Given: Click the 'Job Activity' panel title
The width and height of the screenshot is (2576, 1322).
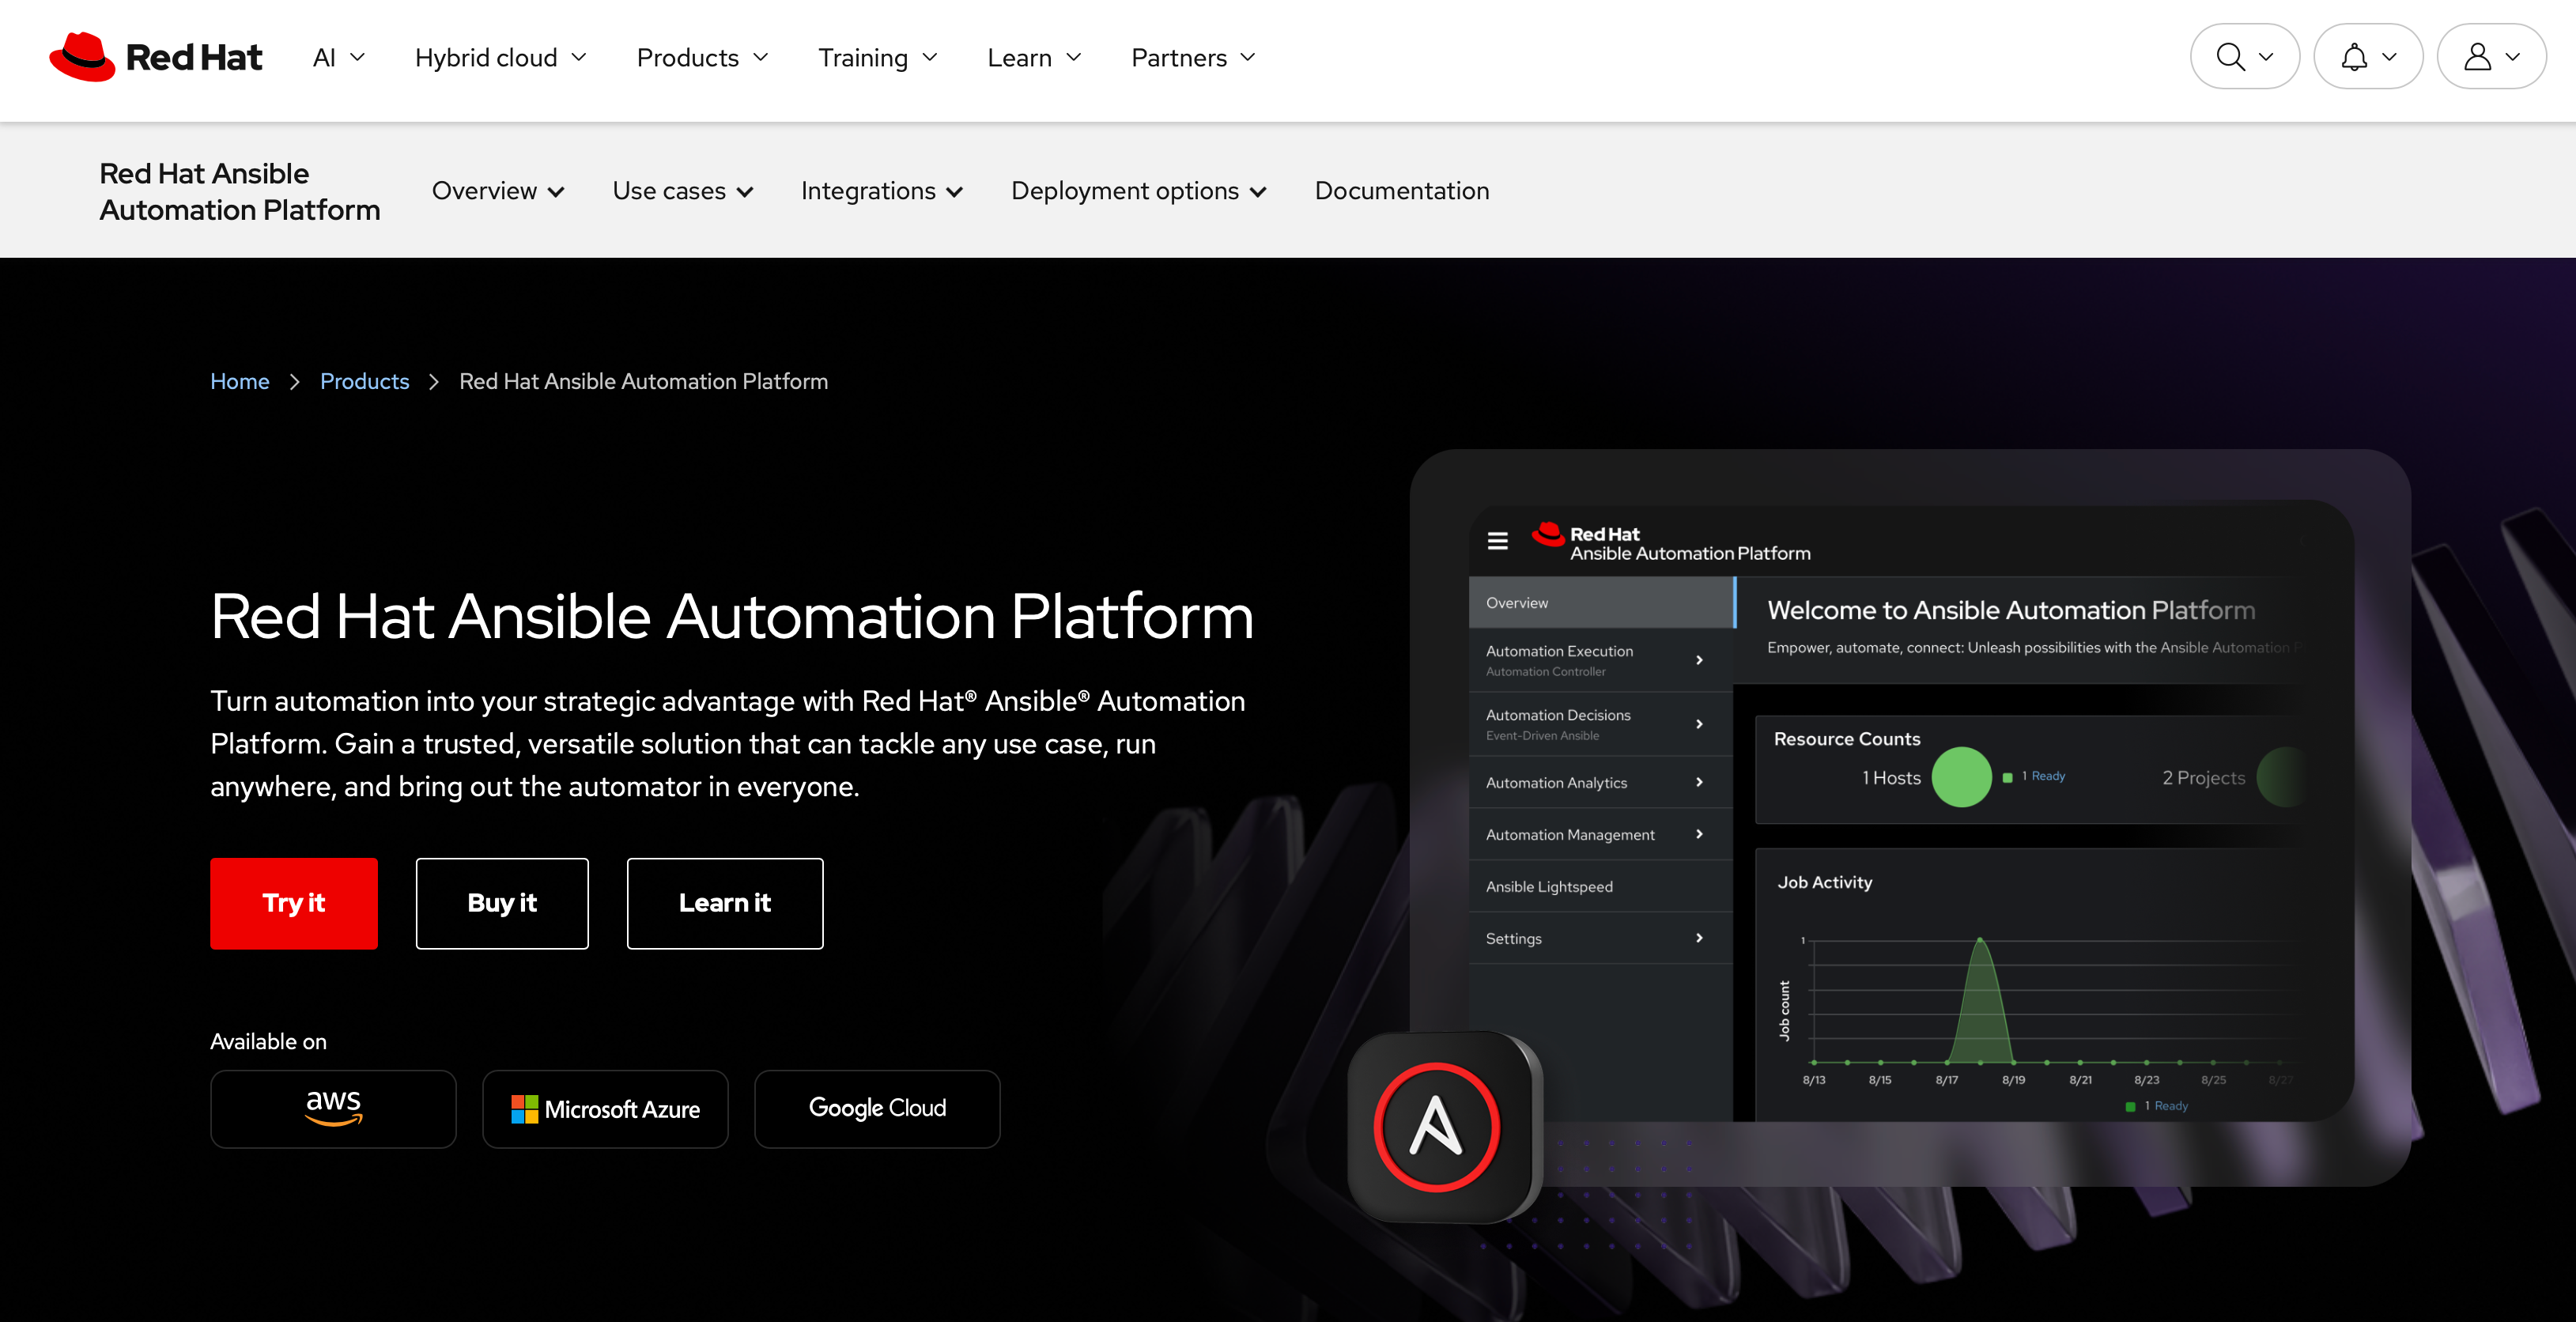Looking at the screenshot, I should coord(1824,882).
